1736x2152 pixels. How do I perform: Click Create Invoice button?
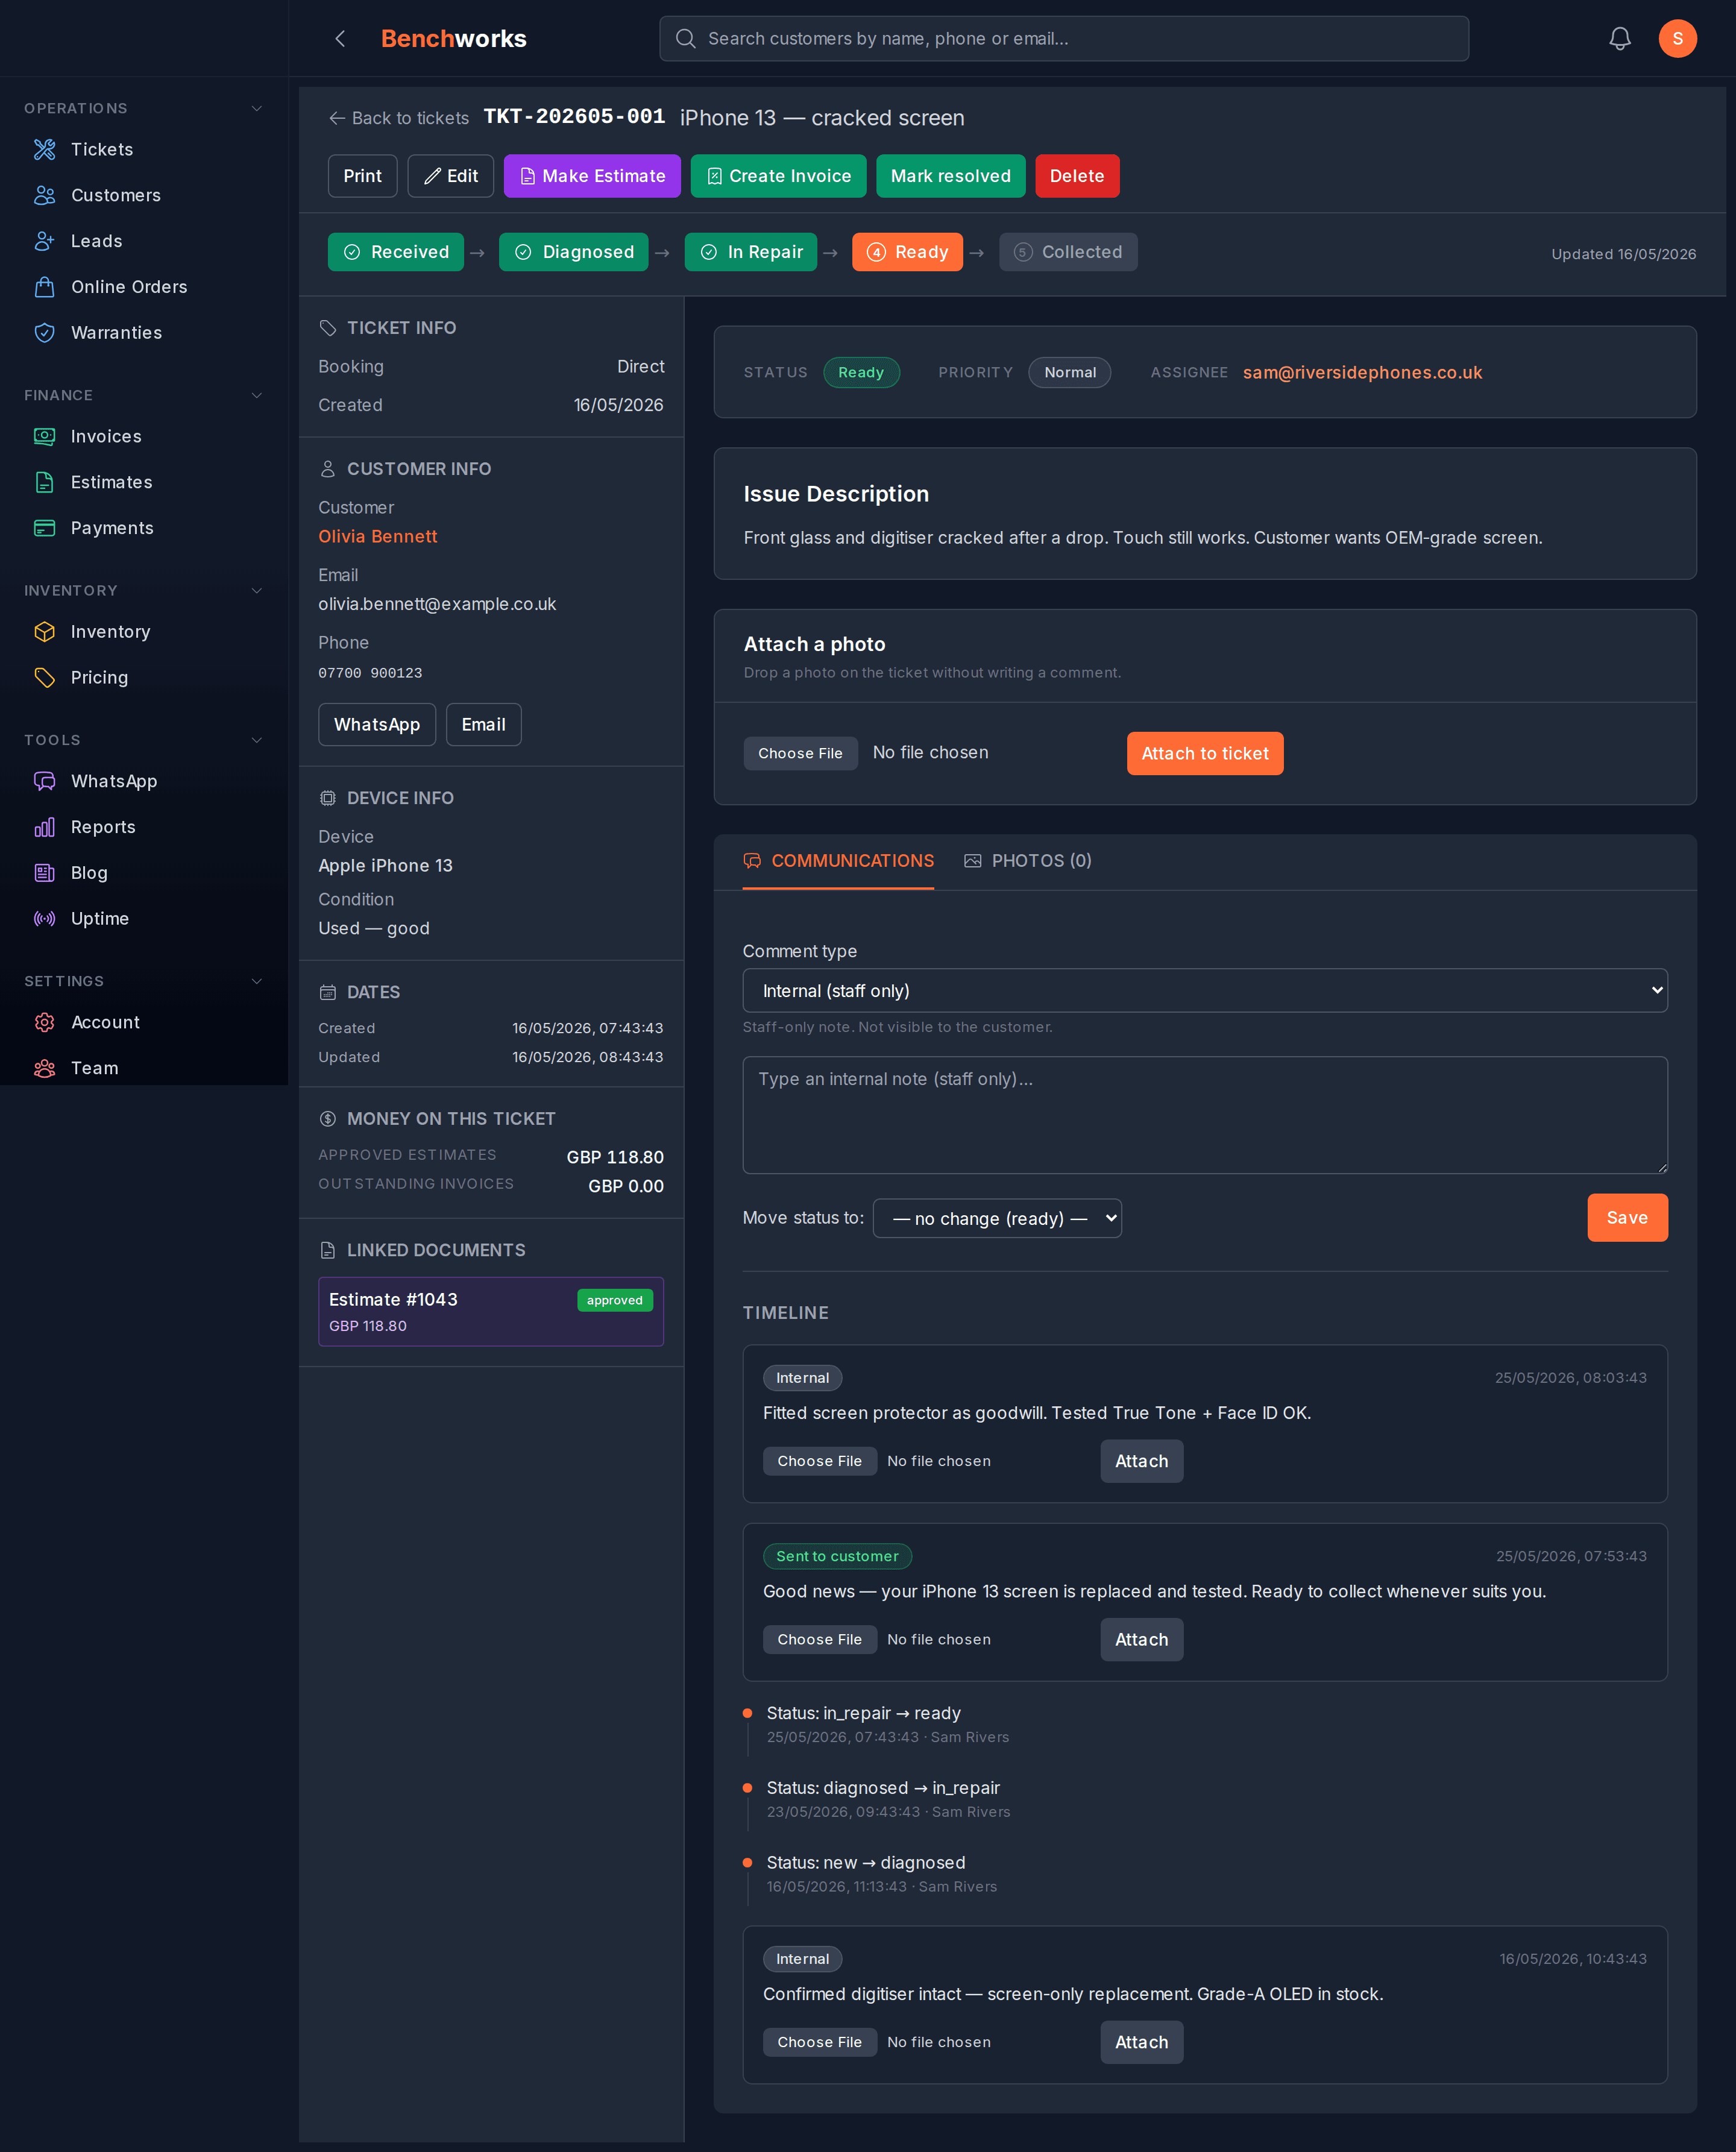pyautogui.click(x=779, y=177)
